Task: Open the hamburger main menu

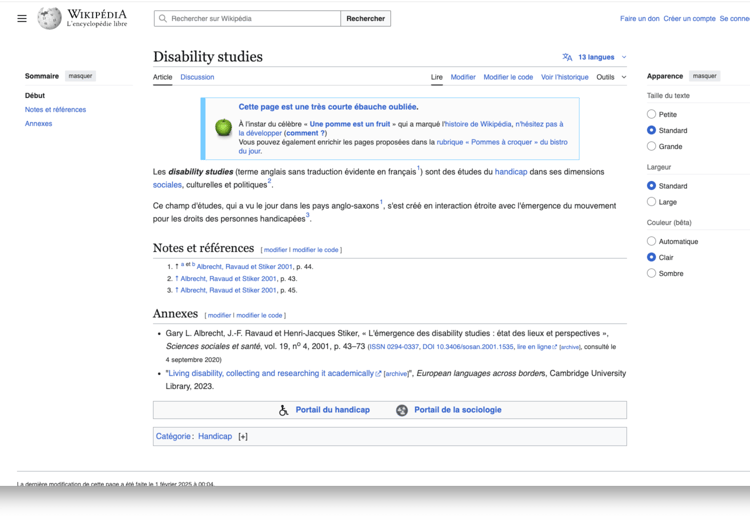Action: coord(22,18)
